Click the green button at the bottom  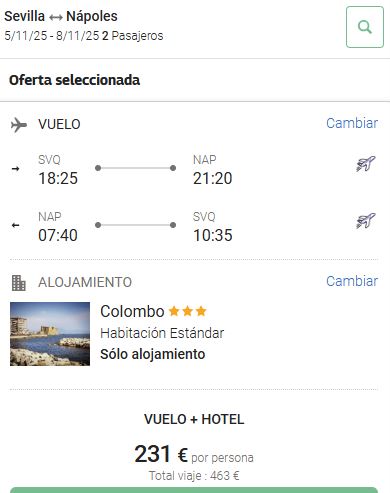194,490
